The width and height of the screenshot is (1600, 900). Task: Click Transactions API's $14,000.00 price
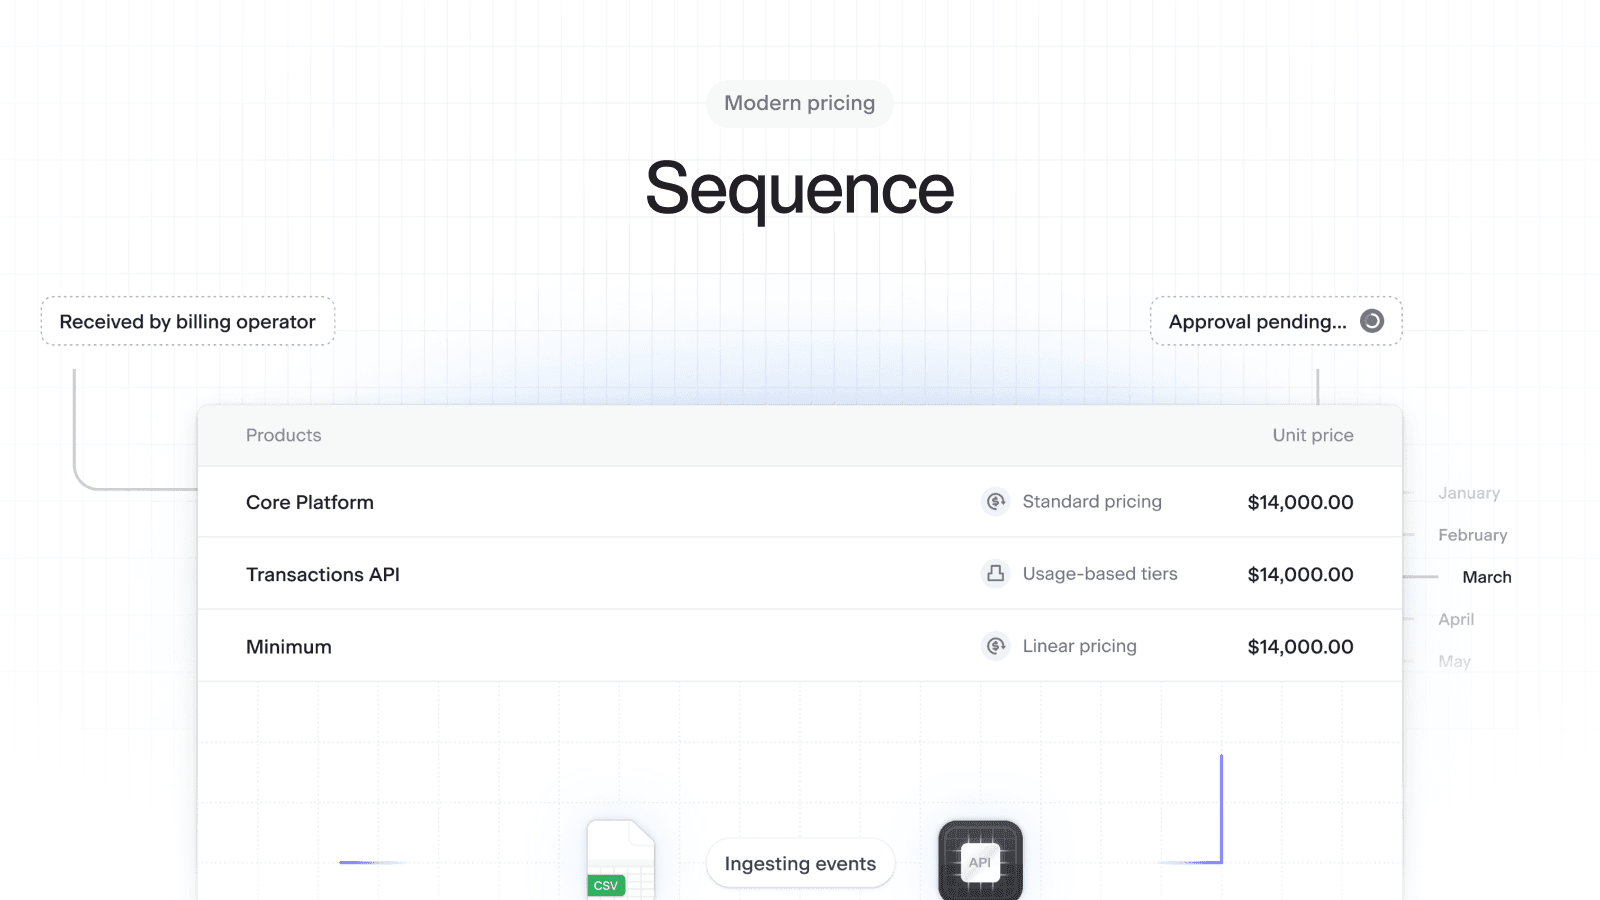pyautogui.click(x=1300, y=574)
